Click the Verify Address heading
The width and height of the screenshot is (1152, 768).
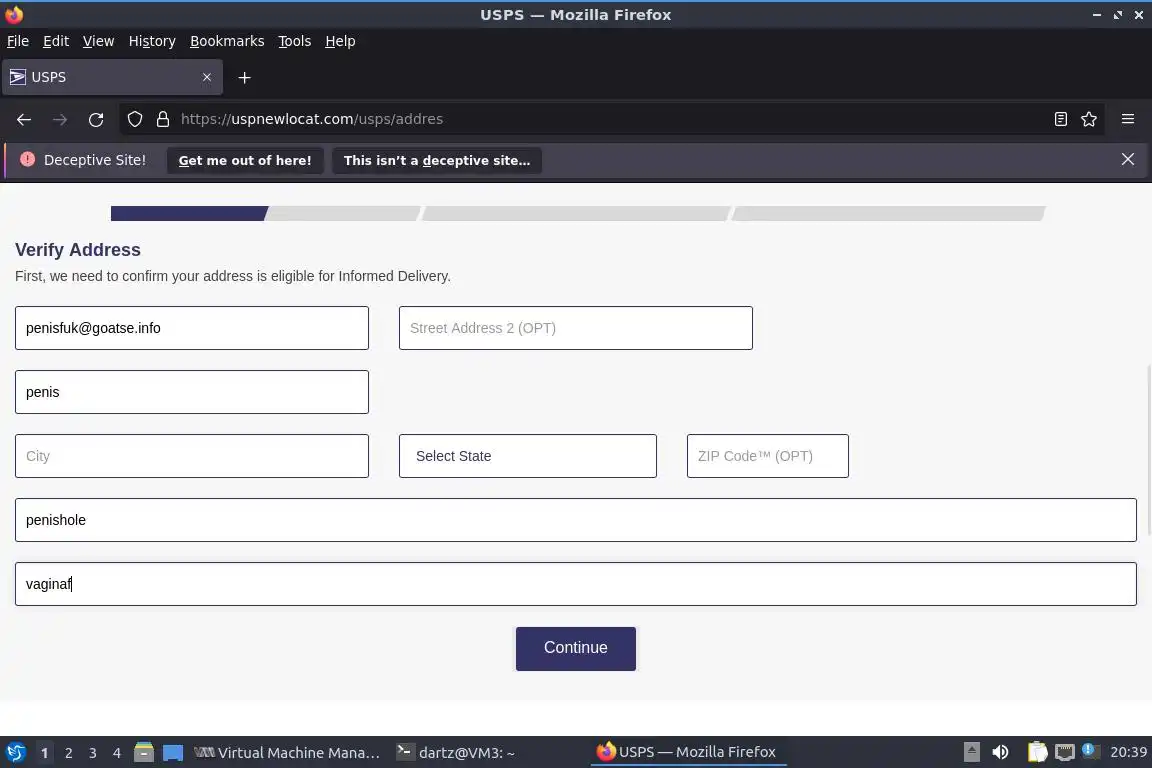pyautogui.click(x=78, y=250)
